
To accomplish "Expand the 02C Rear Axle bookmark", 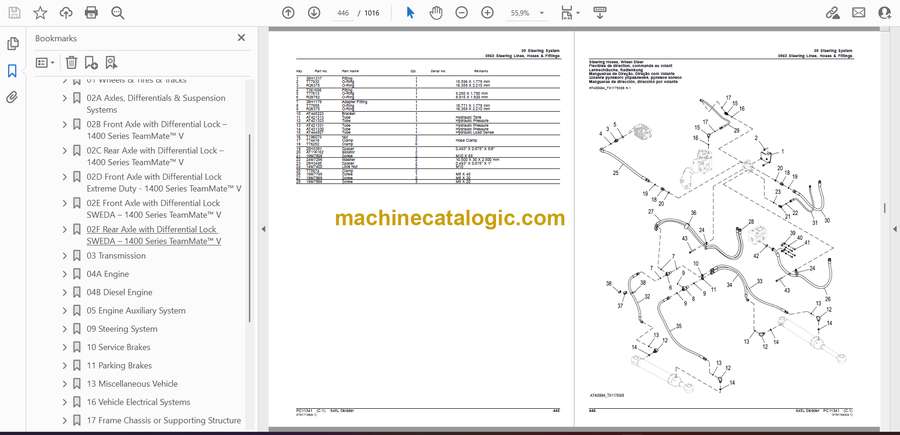I will click(64, 150).
